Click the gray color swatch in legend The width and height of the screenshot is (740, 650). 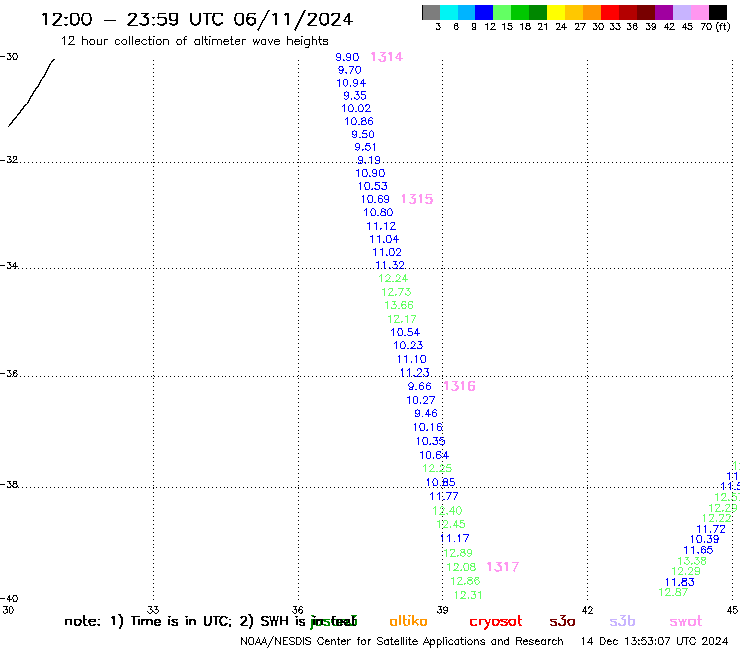431,12
